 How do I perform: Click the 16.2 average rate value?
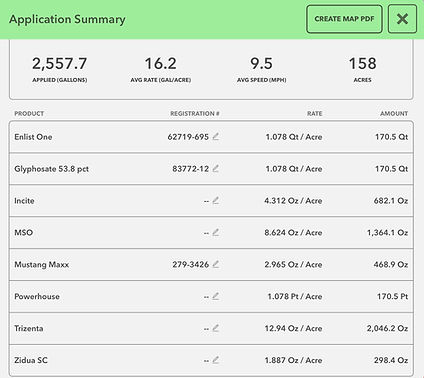click(161, 63)
